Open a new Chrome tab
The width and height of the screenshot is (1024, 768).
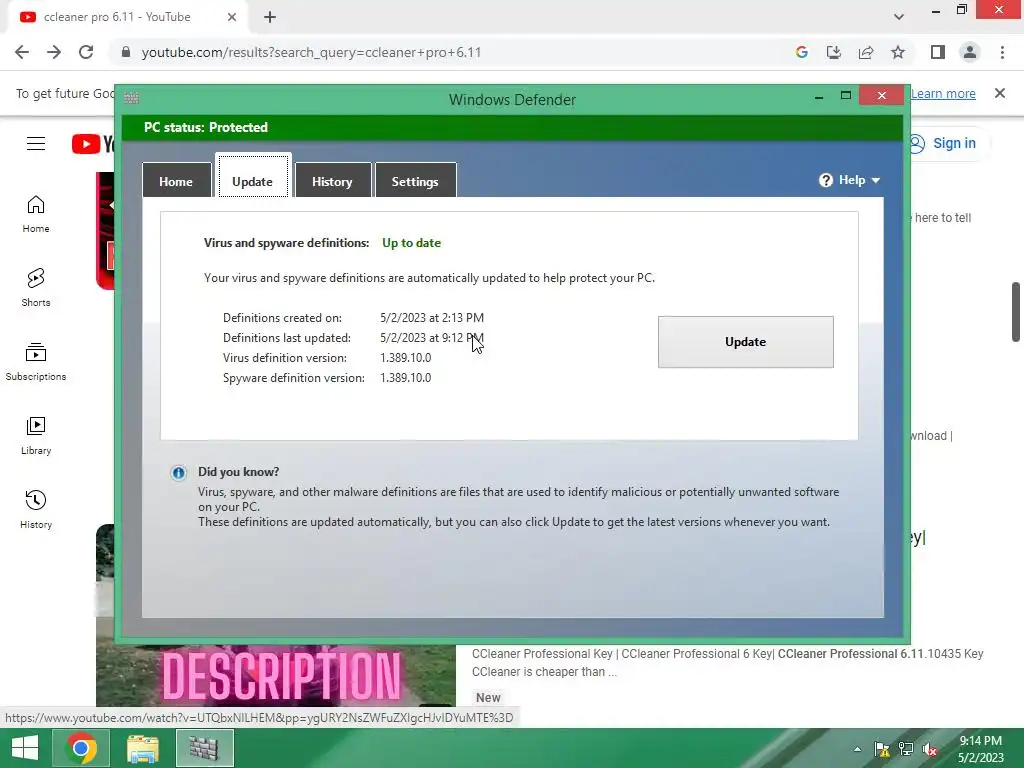[x=270, y=18]
